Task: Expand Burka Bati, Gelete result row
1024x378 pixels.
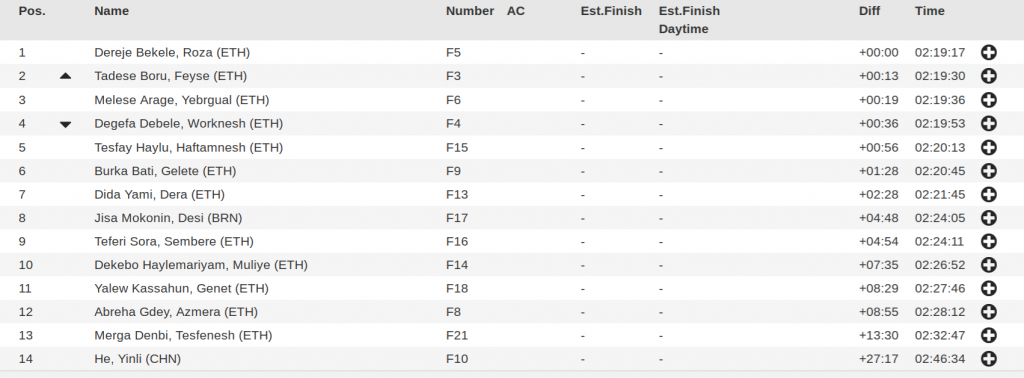Action: (989, 171)
